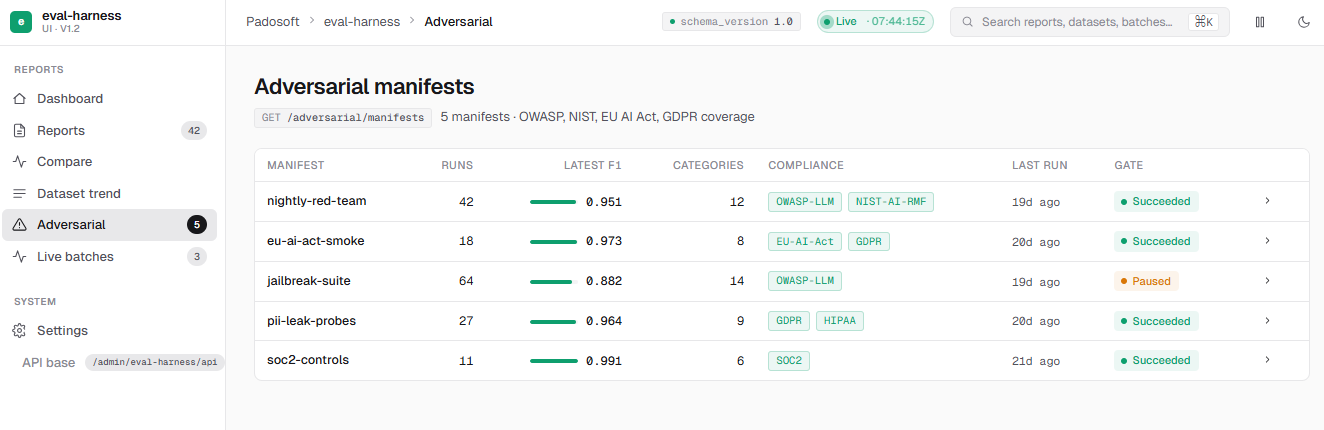The image size is (1324, 430).
Task: Click the schema_version 1.0 badge
Action: 731,22
